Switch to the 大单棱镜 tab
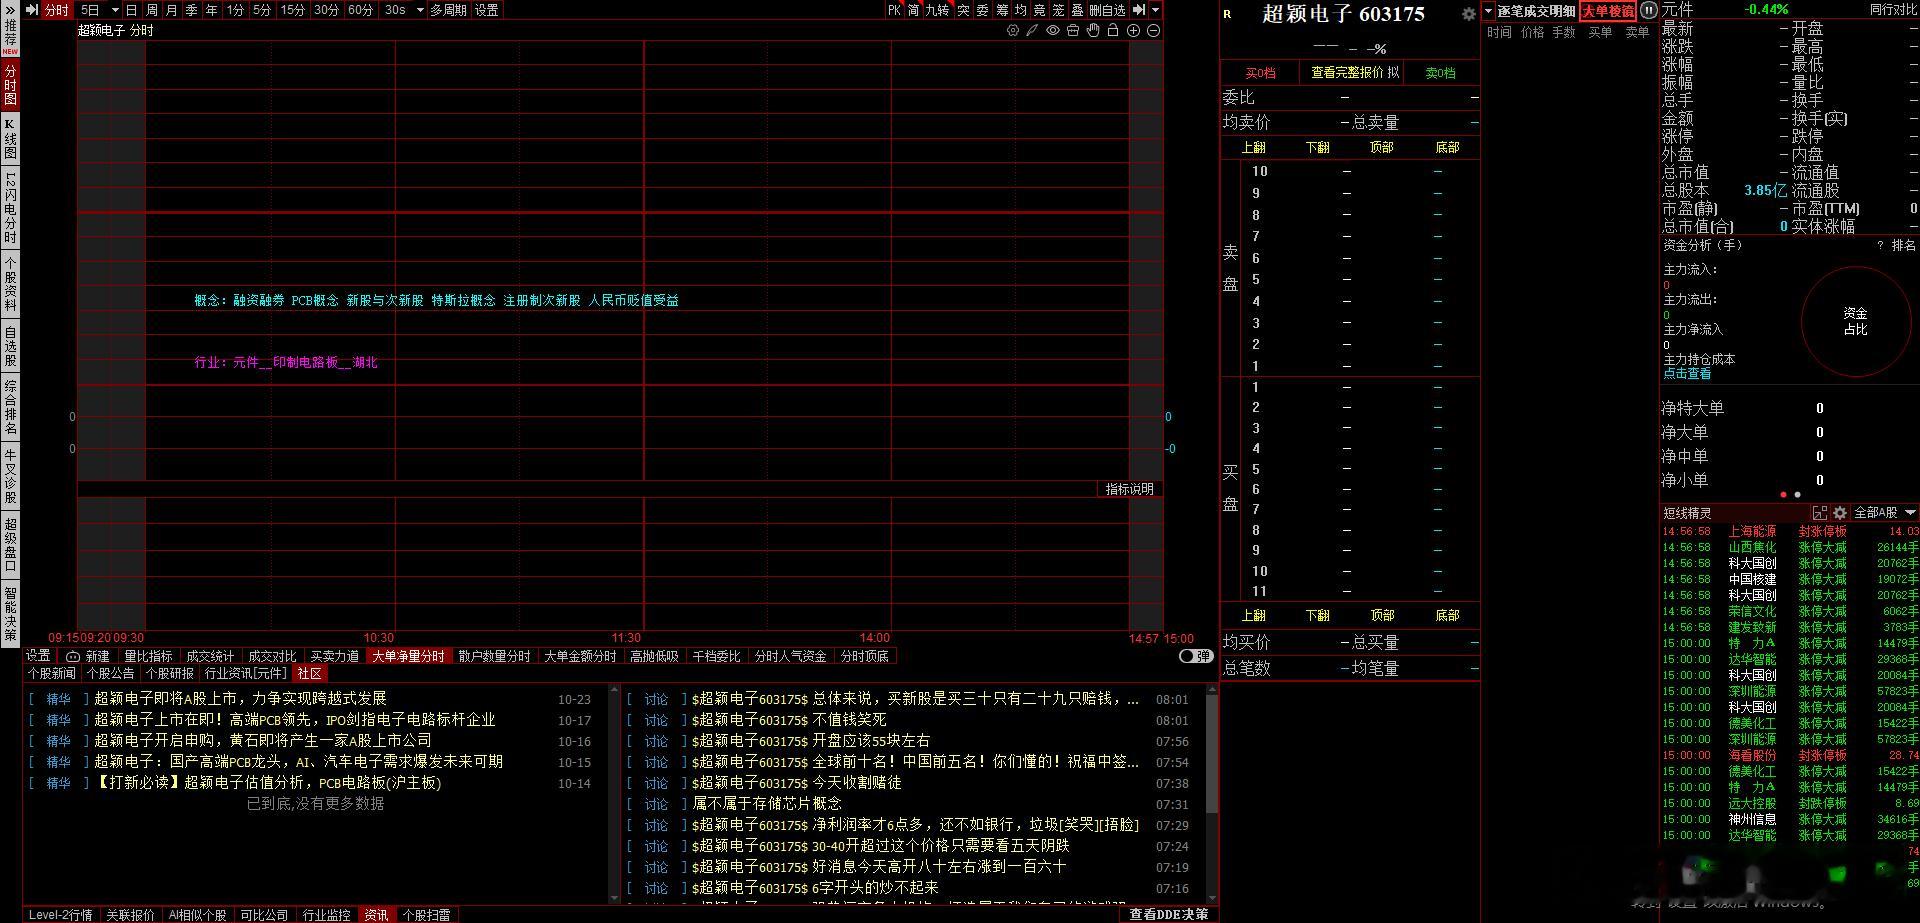 [x=1608, y=11]
